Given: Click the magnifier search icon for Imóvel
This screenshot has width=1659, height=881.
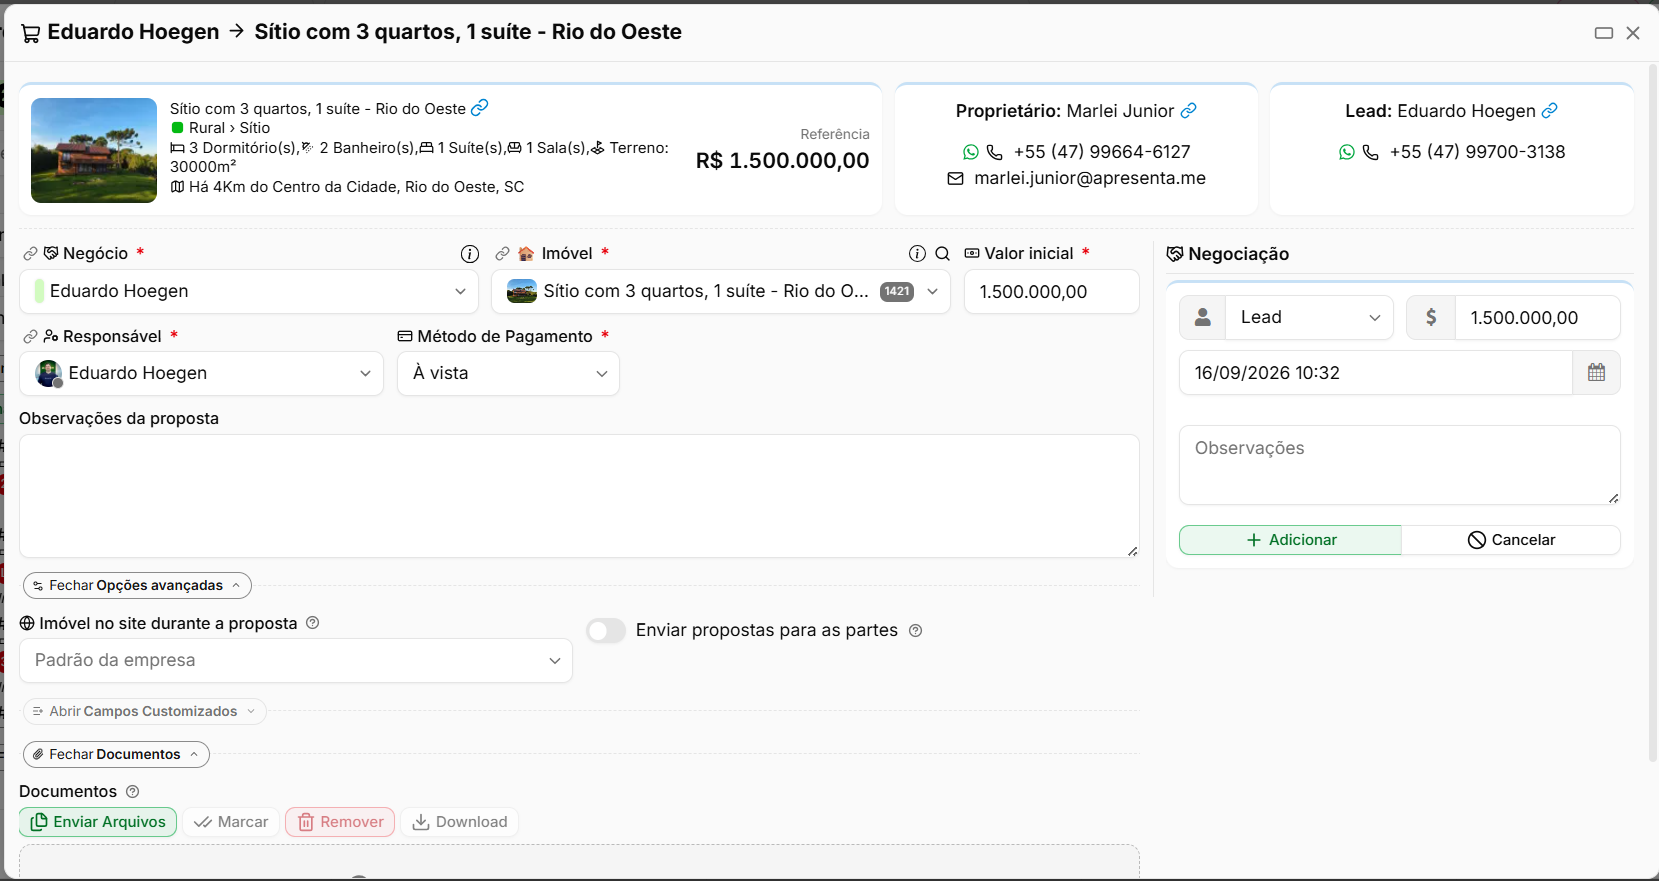Looking at the screenshot, I should (942, 254).
